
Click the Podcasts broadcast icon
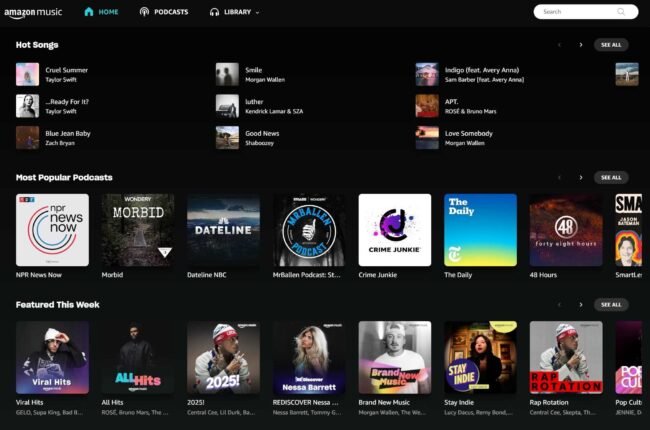click(144, 12)
